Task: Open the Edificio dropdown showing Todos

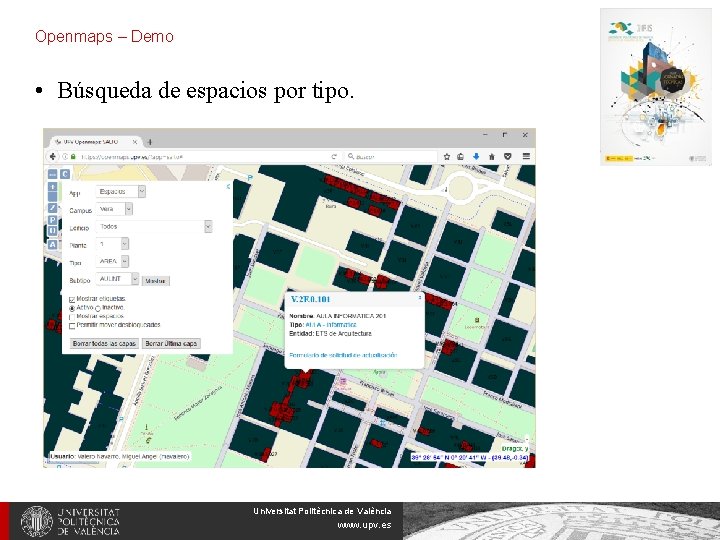Action: click(x=154, y=226)
